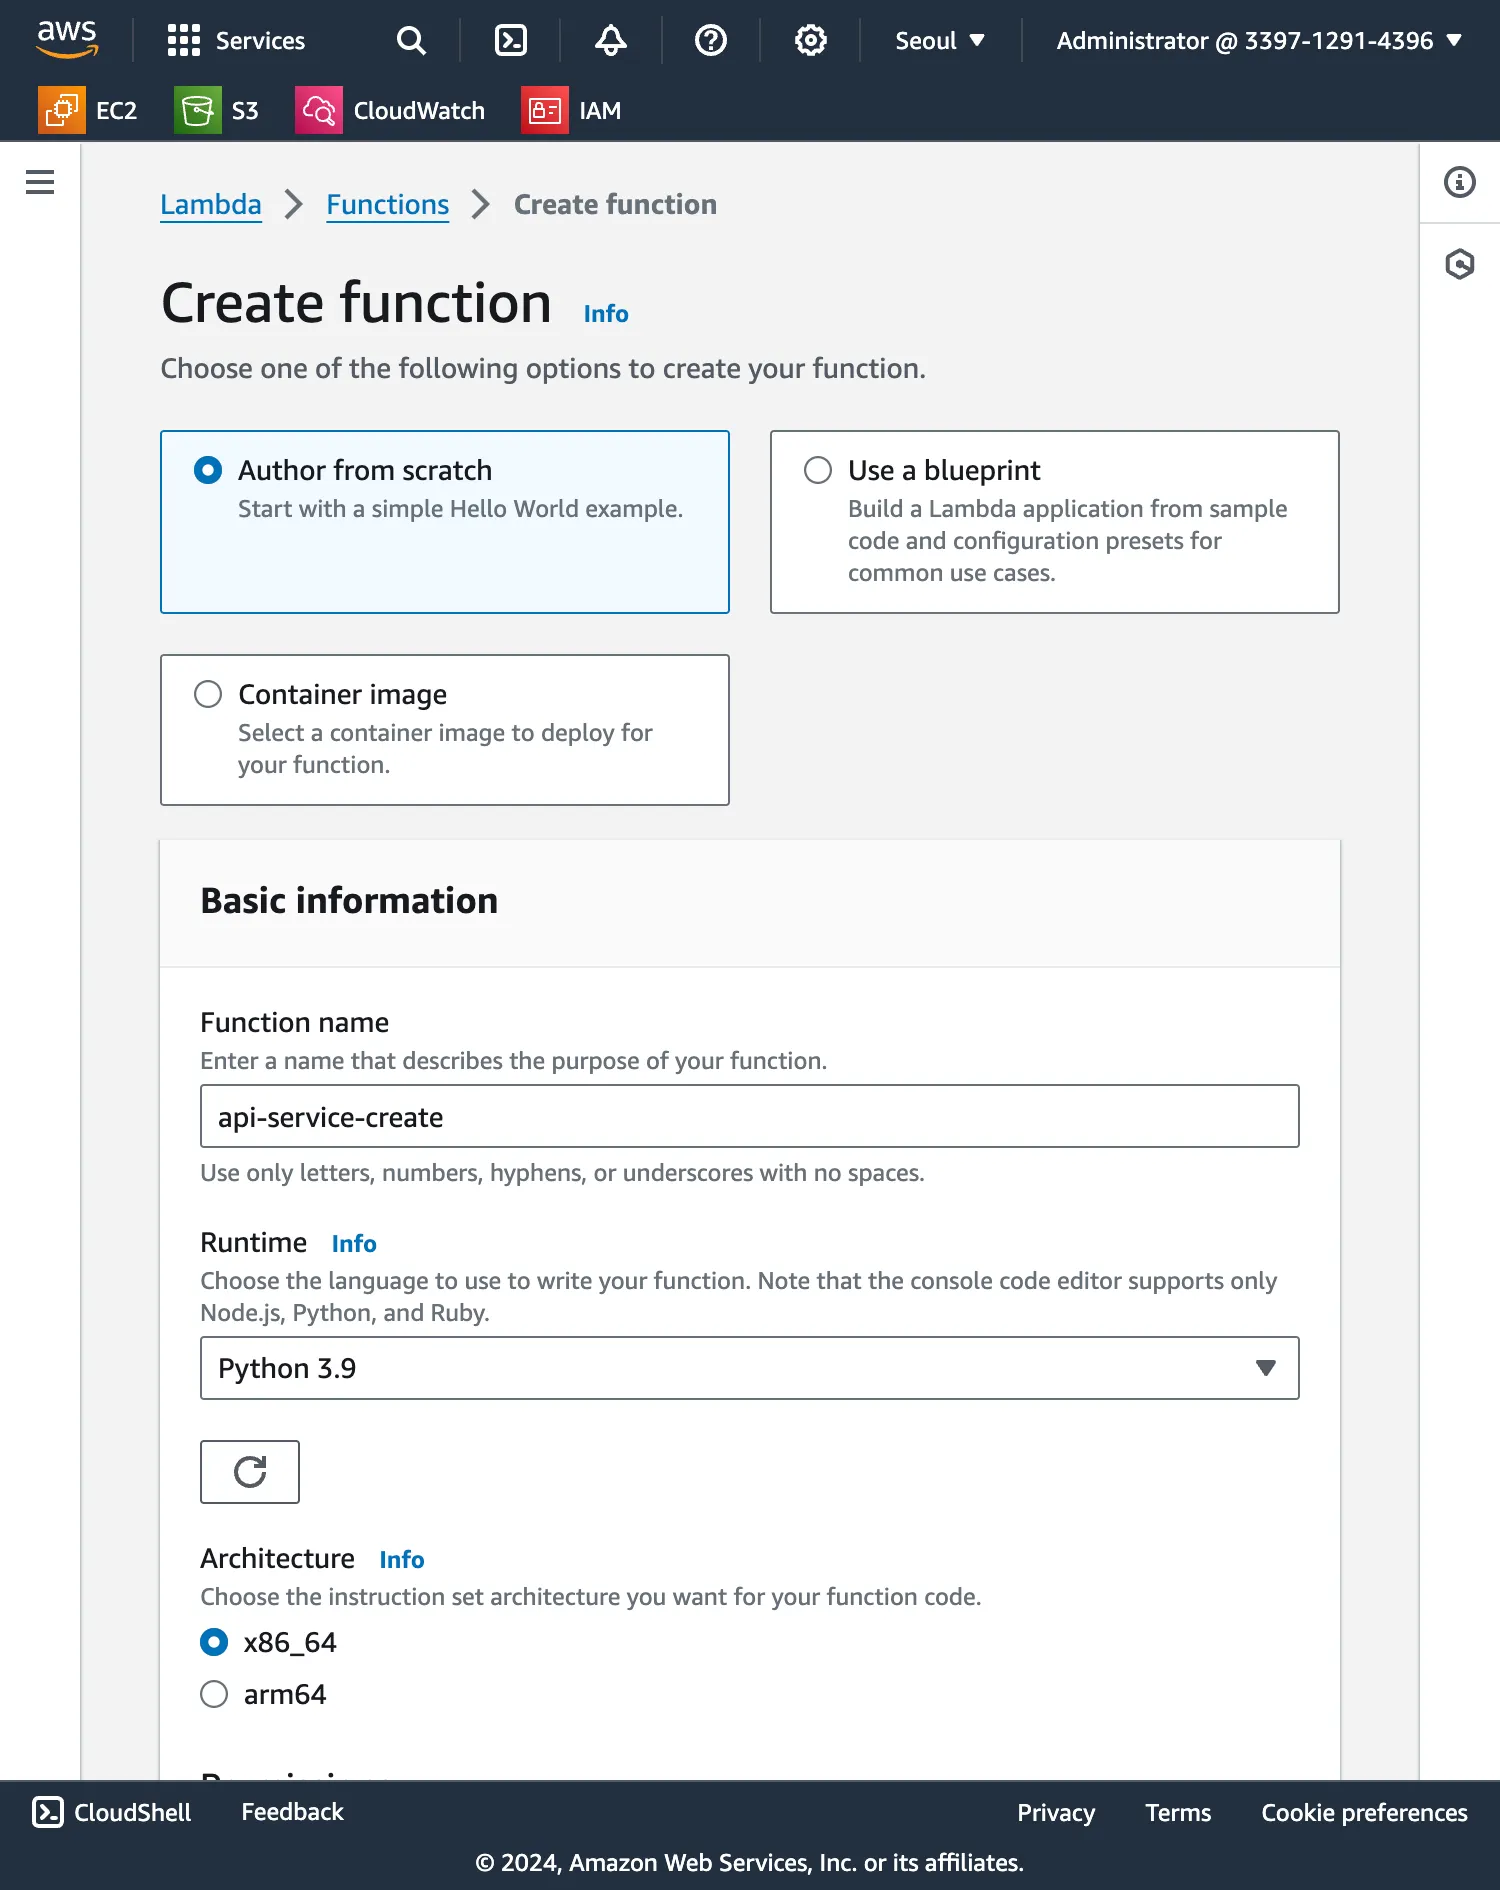Open the S3 bucket shortcut

[x=198, y=110]
